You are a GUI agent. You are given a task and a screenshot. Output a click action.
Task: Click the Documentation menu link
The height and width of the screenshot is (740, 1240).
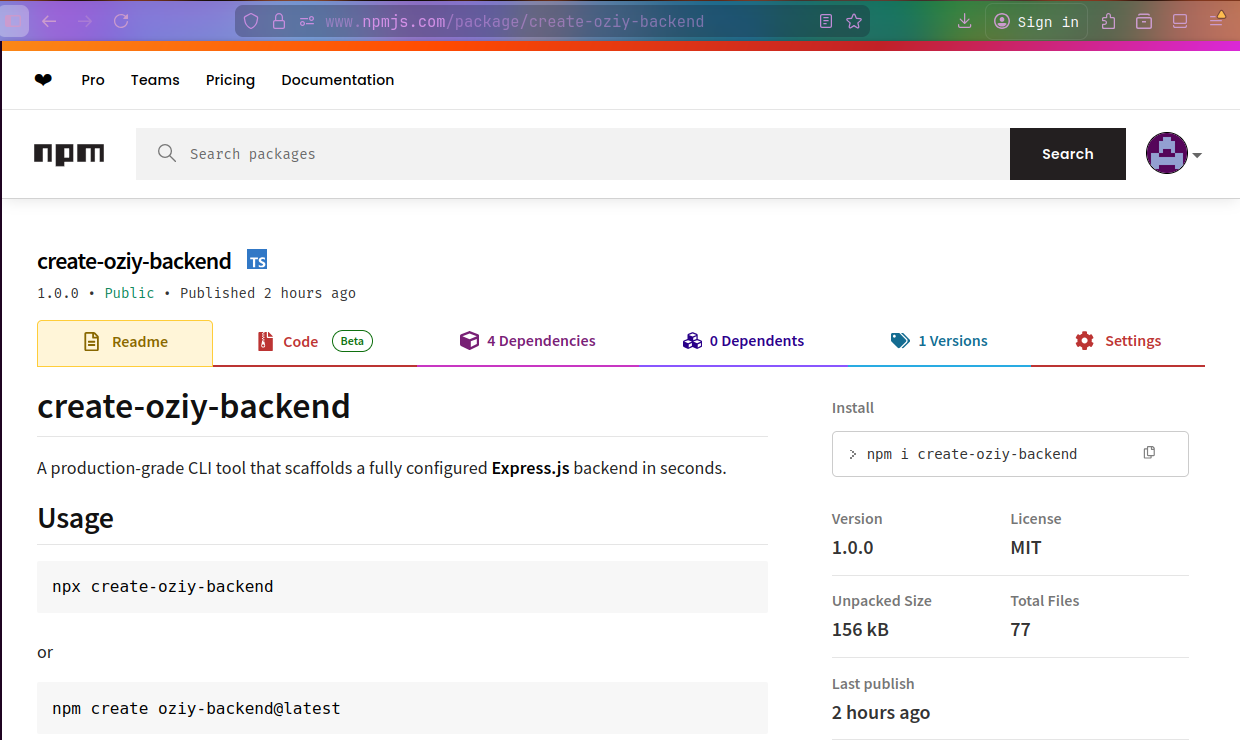pos(337,79)
